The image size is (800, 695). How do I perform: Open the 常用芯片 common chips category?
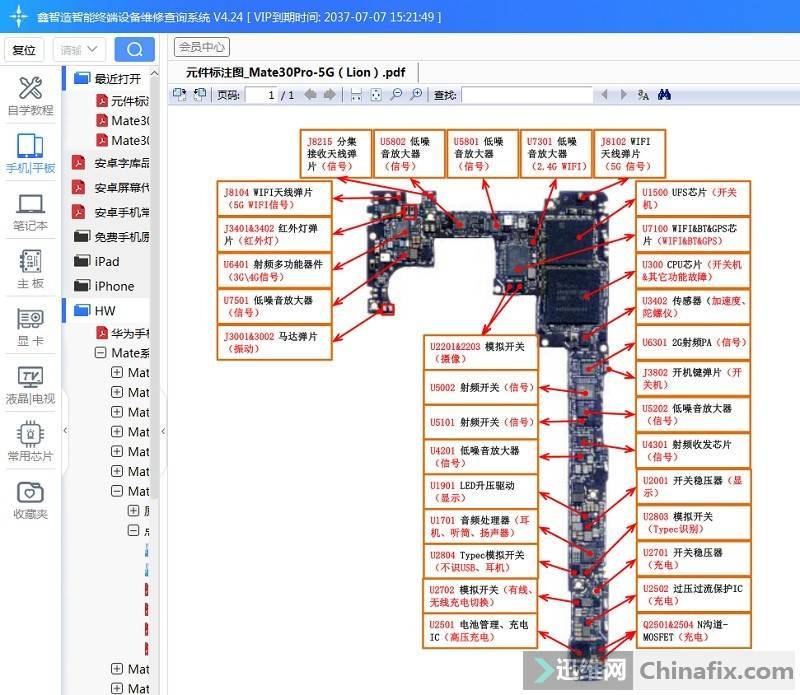(x=30, y=443)
